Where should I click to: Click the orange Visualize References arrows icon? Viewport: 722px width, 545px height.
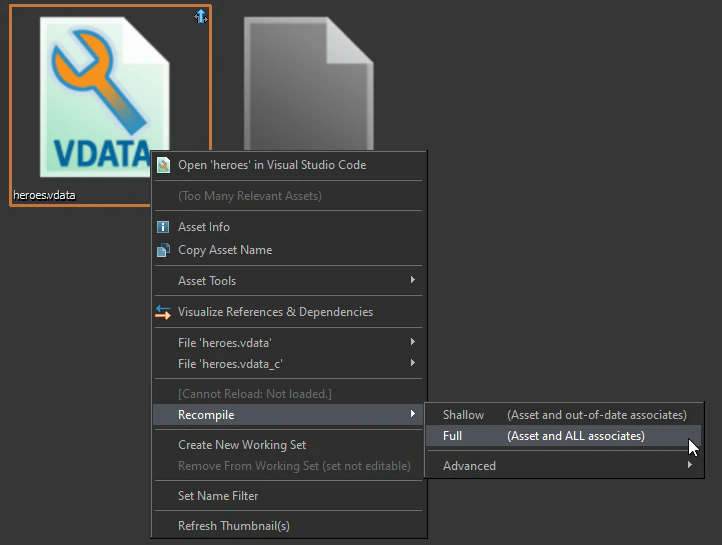pos(164,312)
